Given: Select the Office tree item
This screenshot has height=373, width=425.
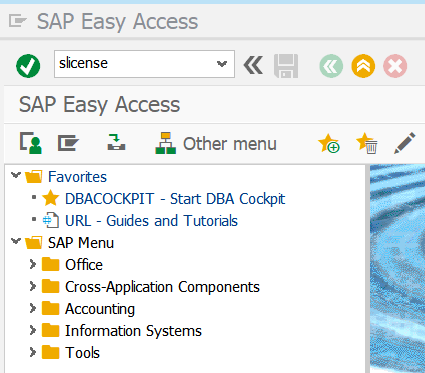Looking at the screenshot, I should pos(84,265).
